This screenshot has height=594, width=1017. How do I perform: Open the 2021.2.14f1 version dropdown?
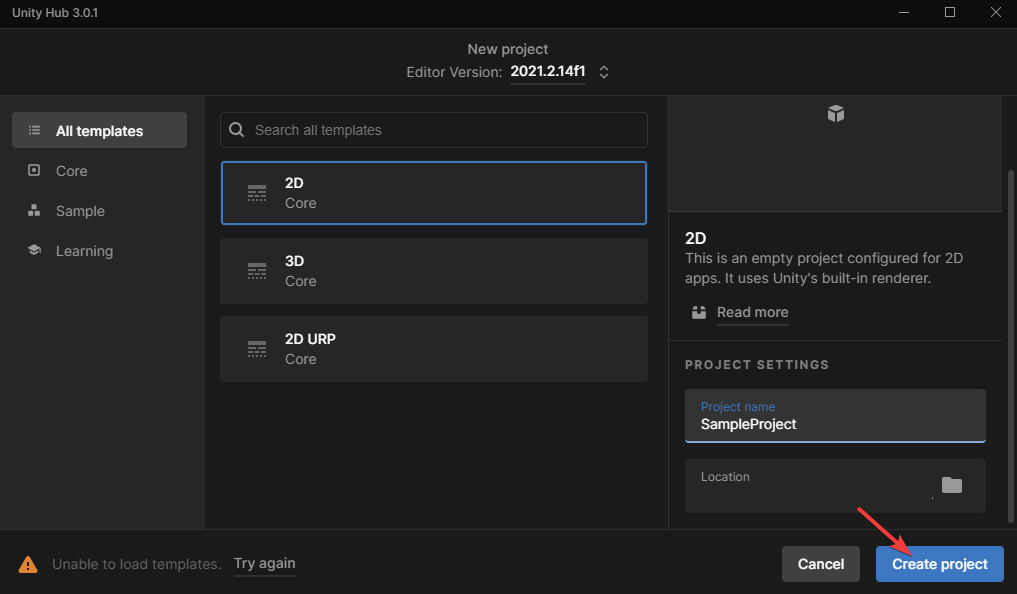pyautogui.click(x=547, y=71)
